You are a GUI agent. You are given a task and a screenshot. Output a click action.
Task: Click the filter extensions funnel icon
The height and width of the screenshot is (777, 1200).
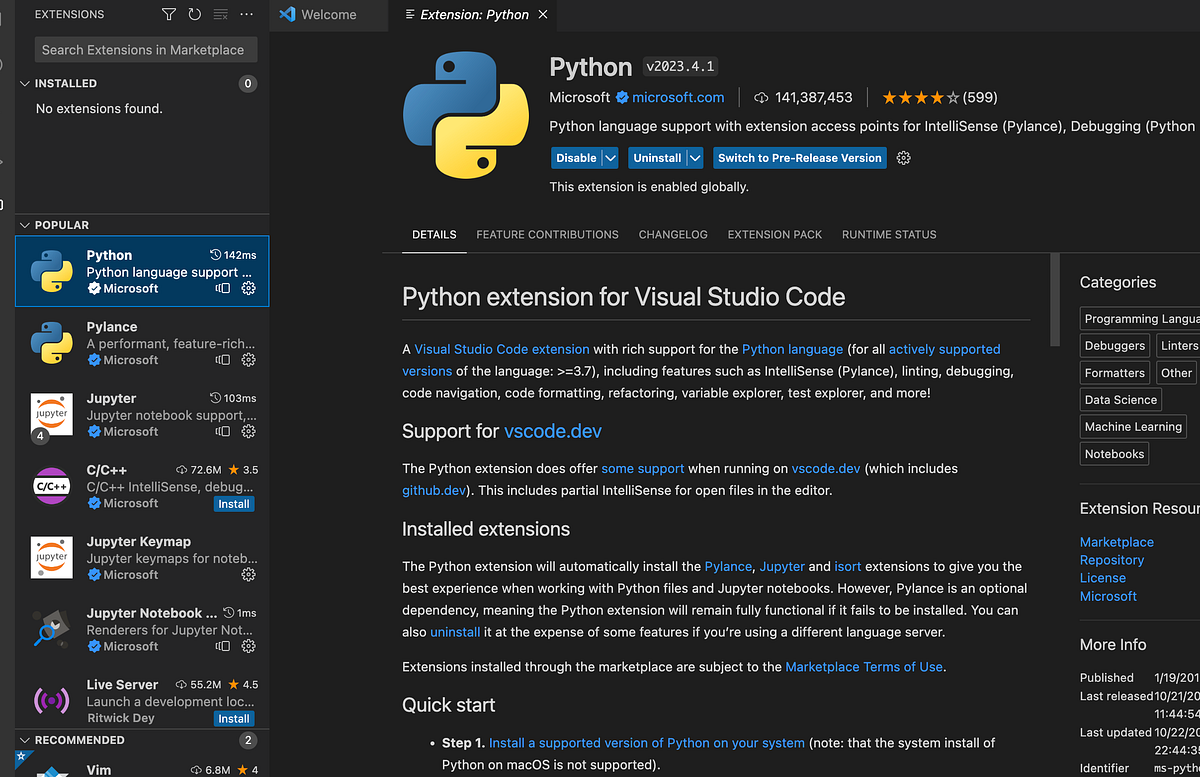point(169,15)
